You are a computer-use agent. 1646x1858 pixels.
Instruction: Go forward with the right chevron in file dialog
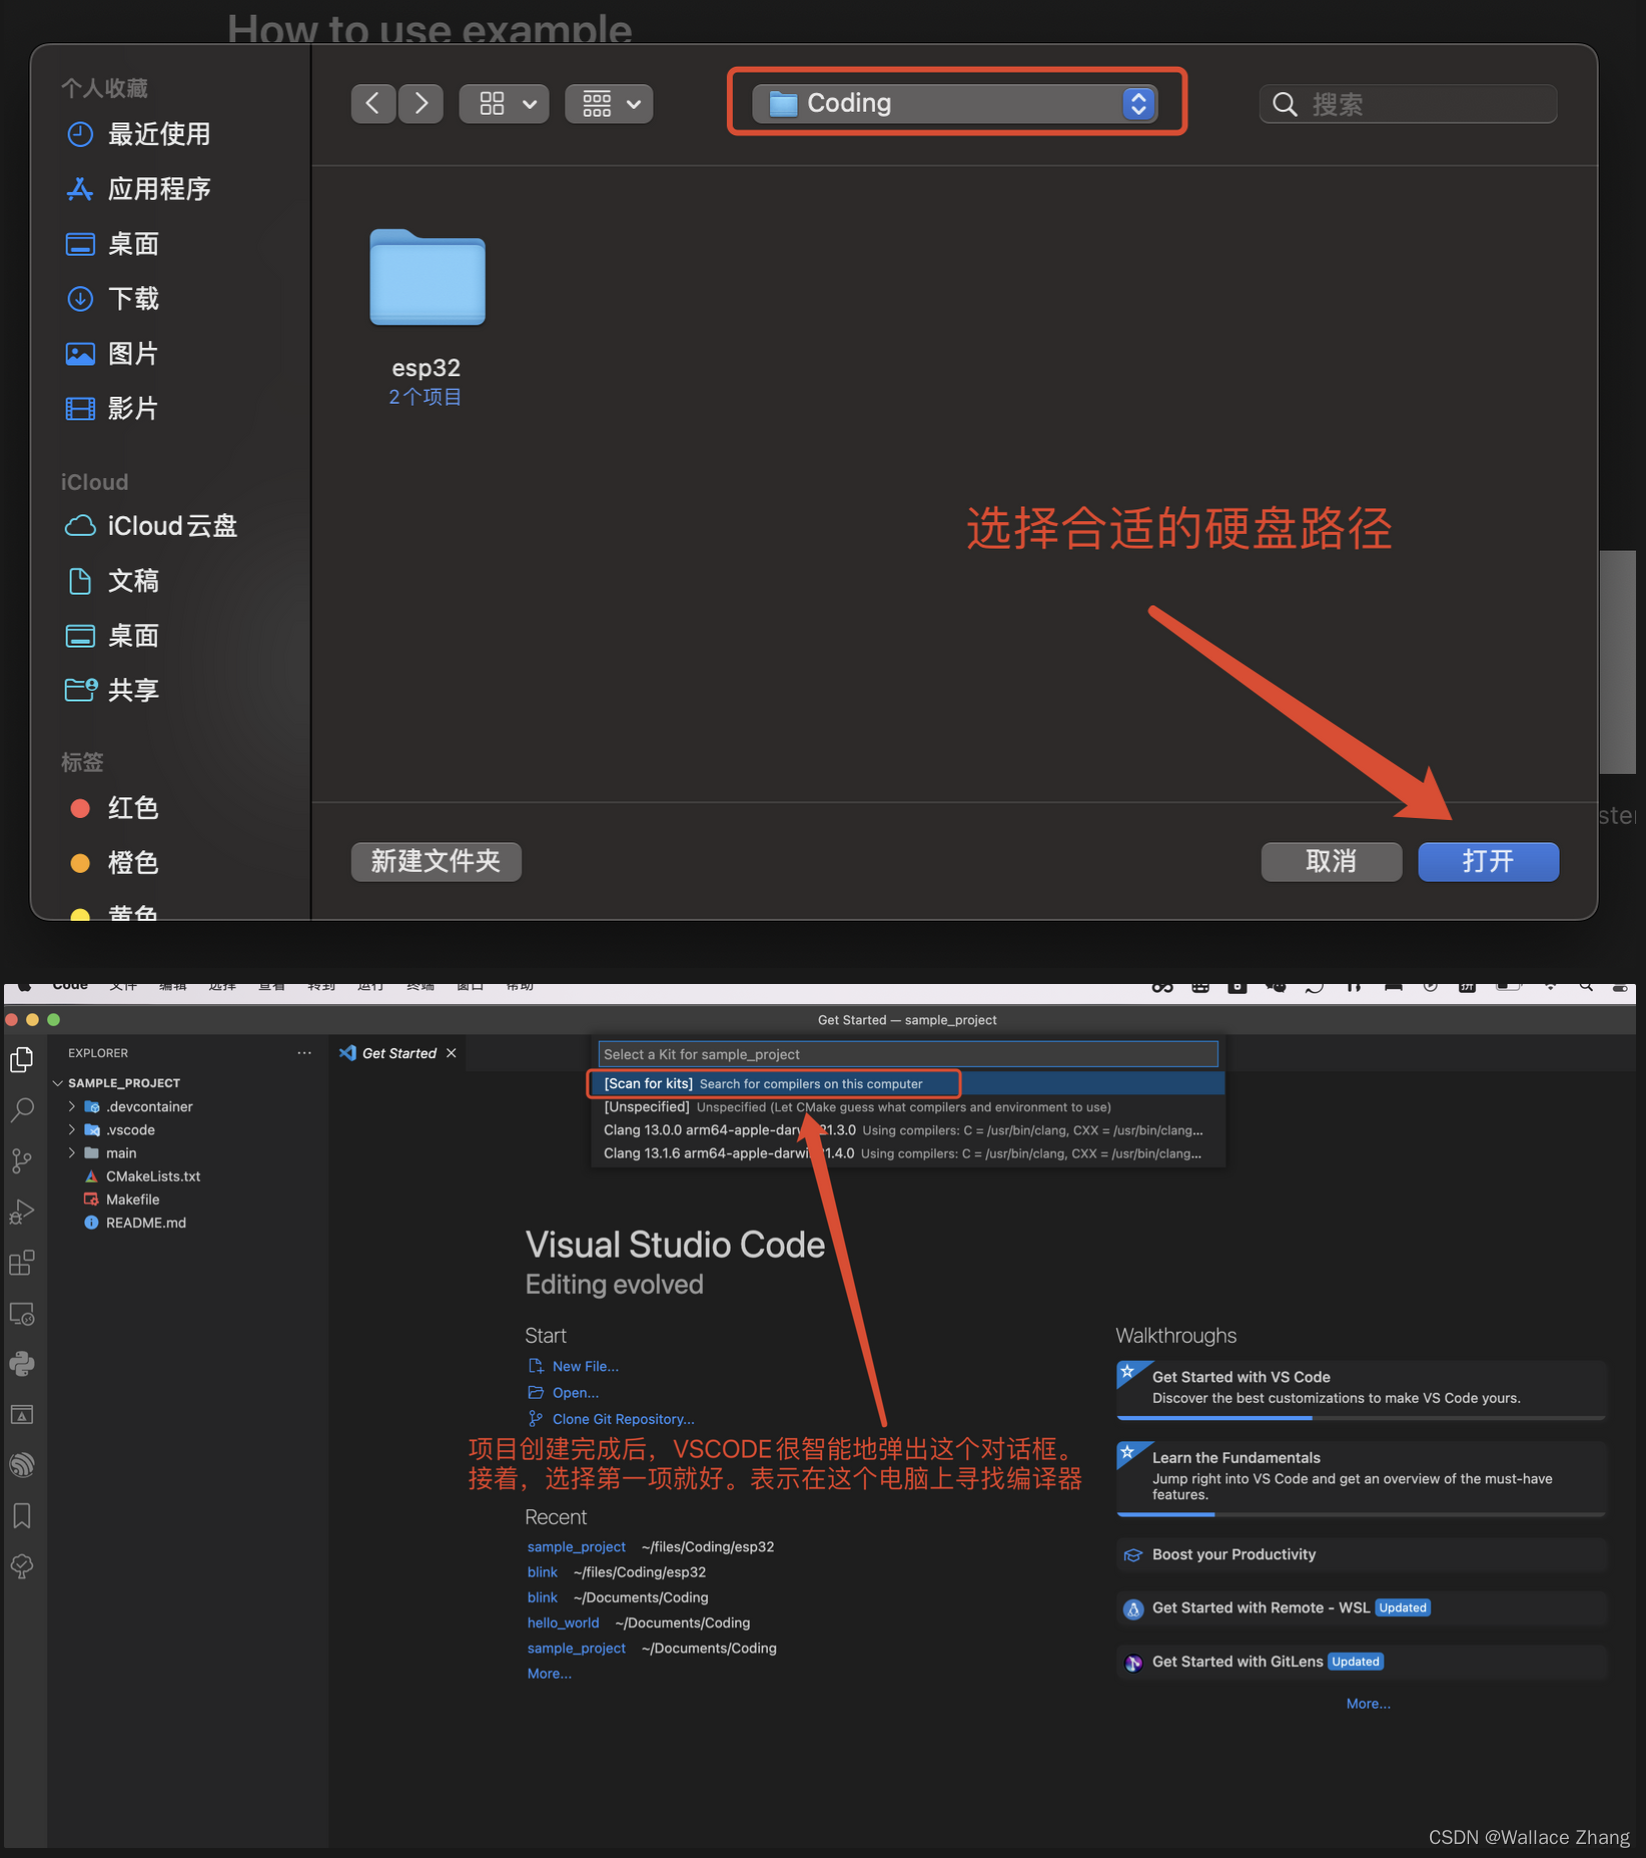421,103
